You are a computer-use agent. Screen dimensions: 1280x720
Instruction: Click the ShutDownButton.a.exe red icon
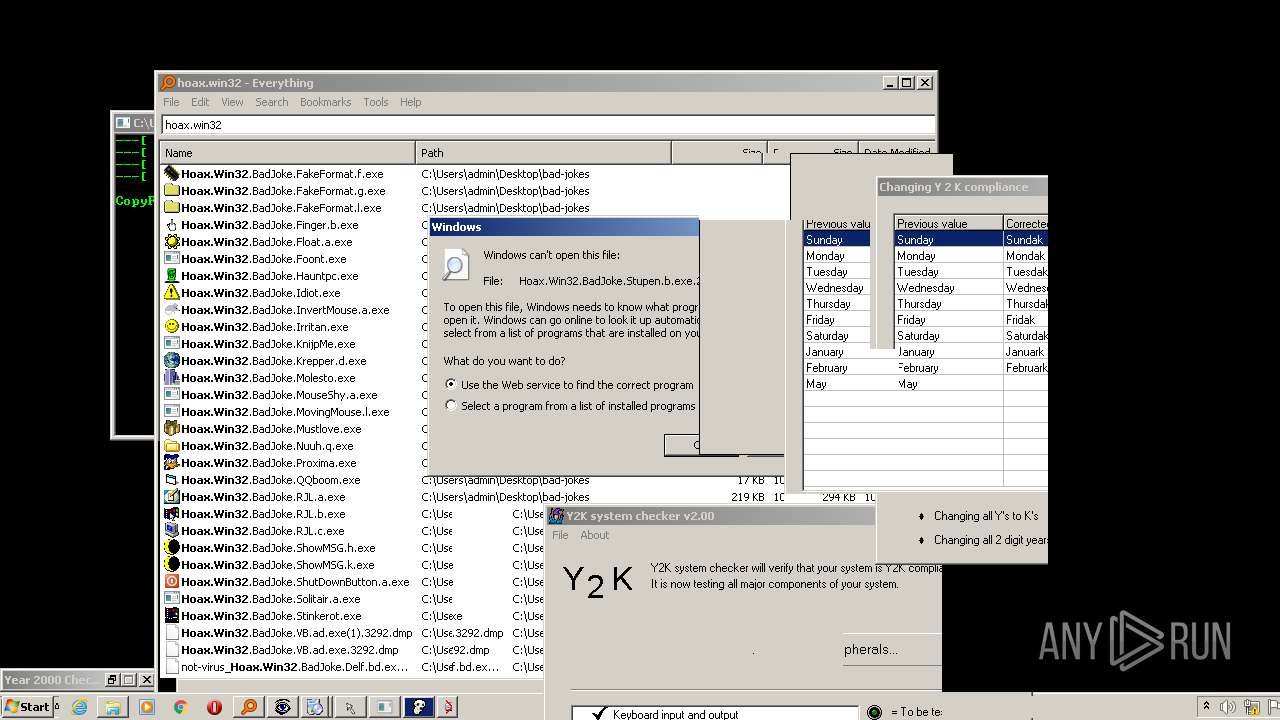[x=172, y=582]
